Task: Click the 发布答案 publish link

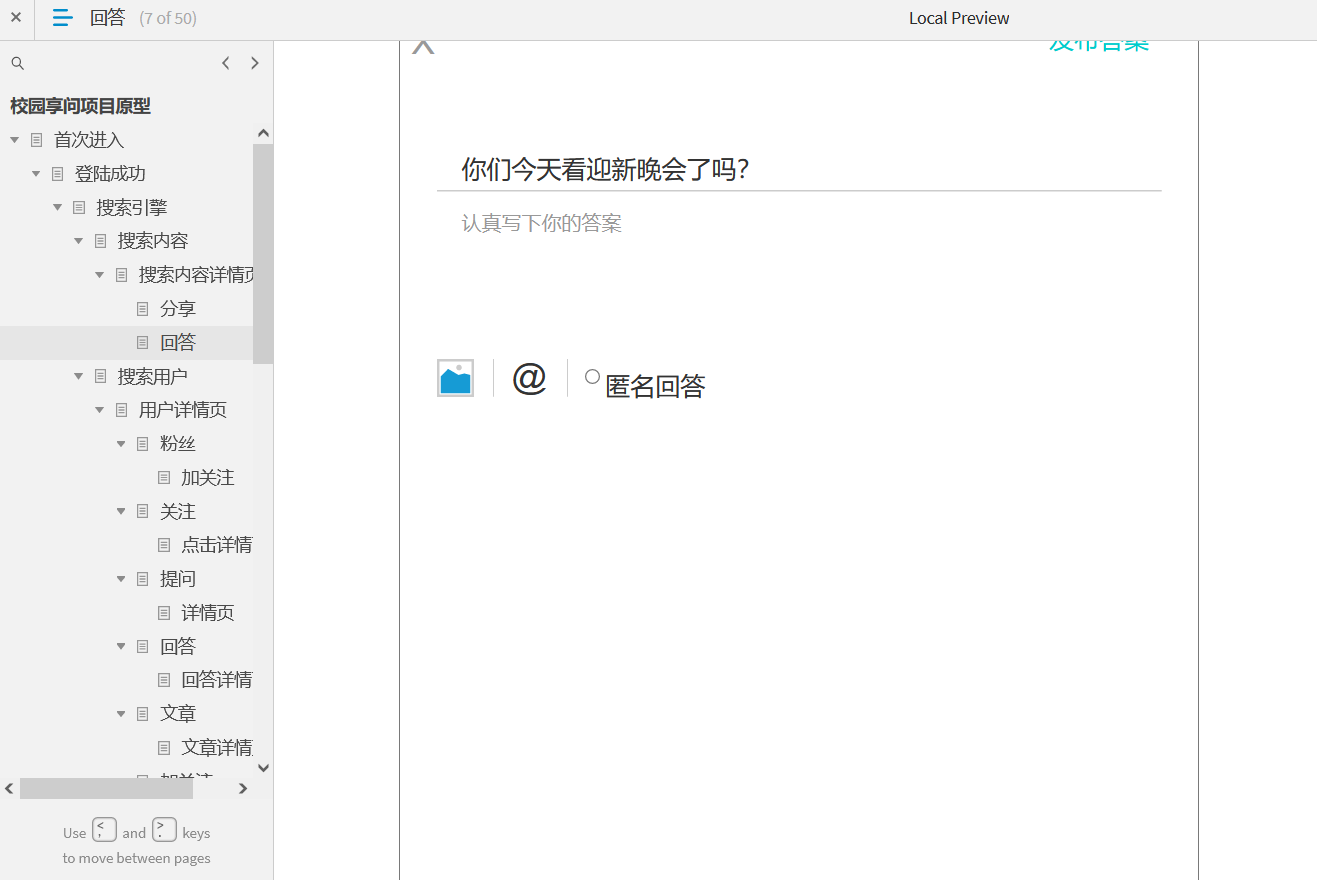Action: coord(1100,46)
